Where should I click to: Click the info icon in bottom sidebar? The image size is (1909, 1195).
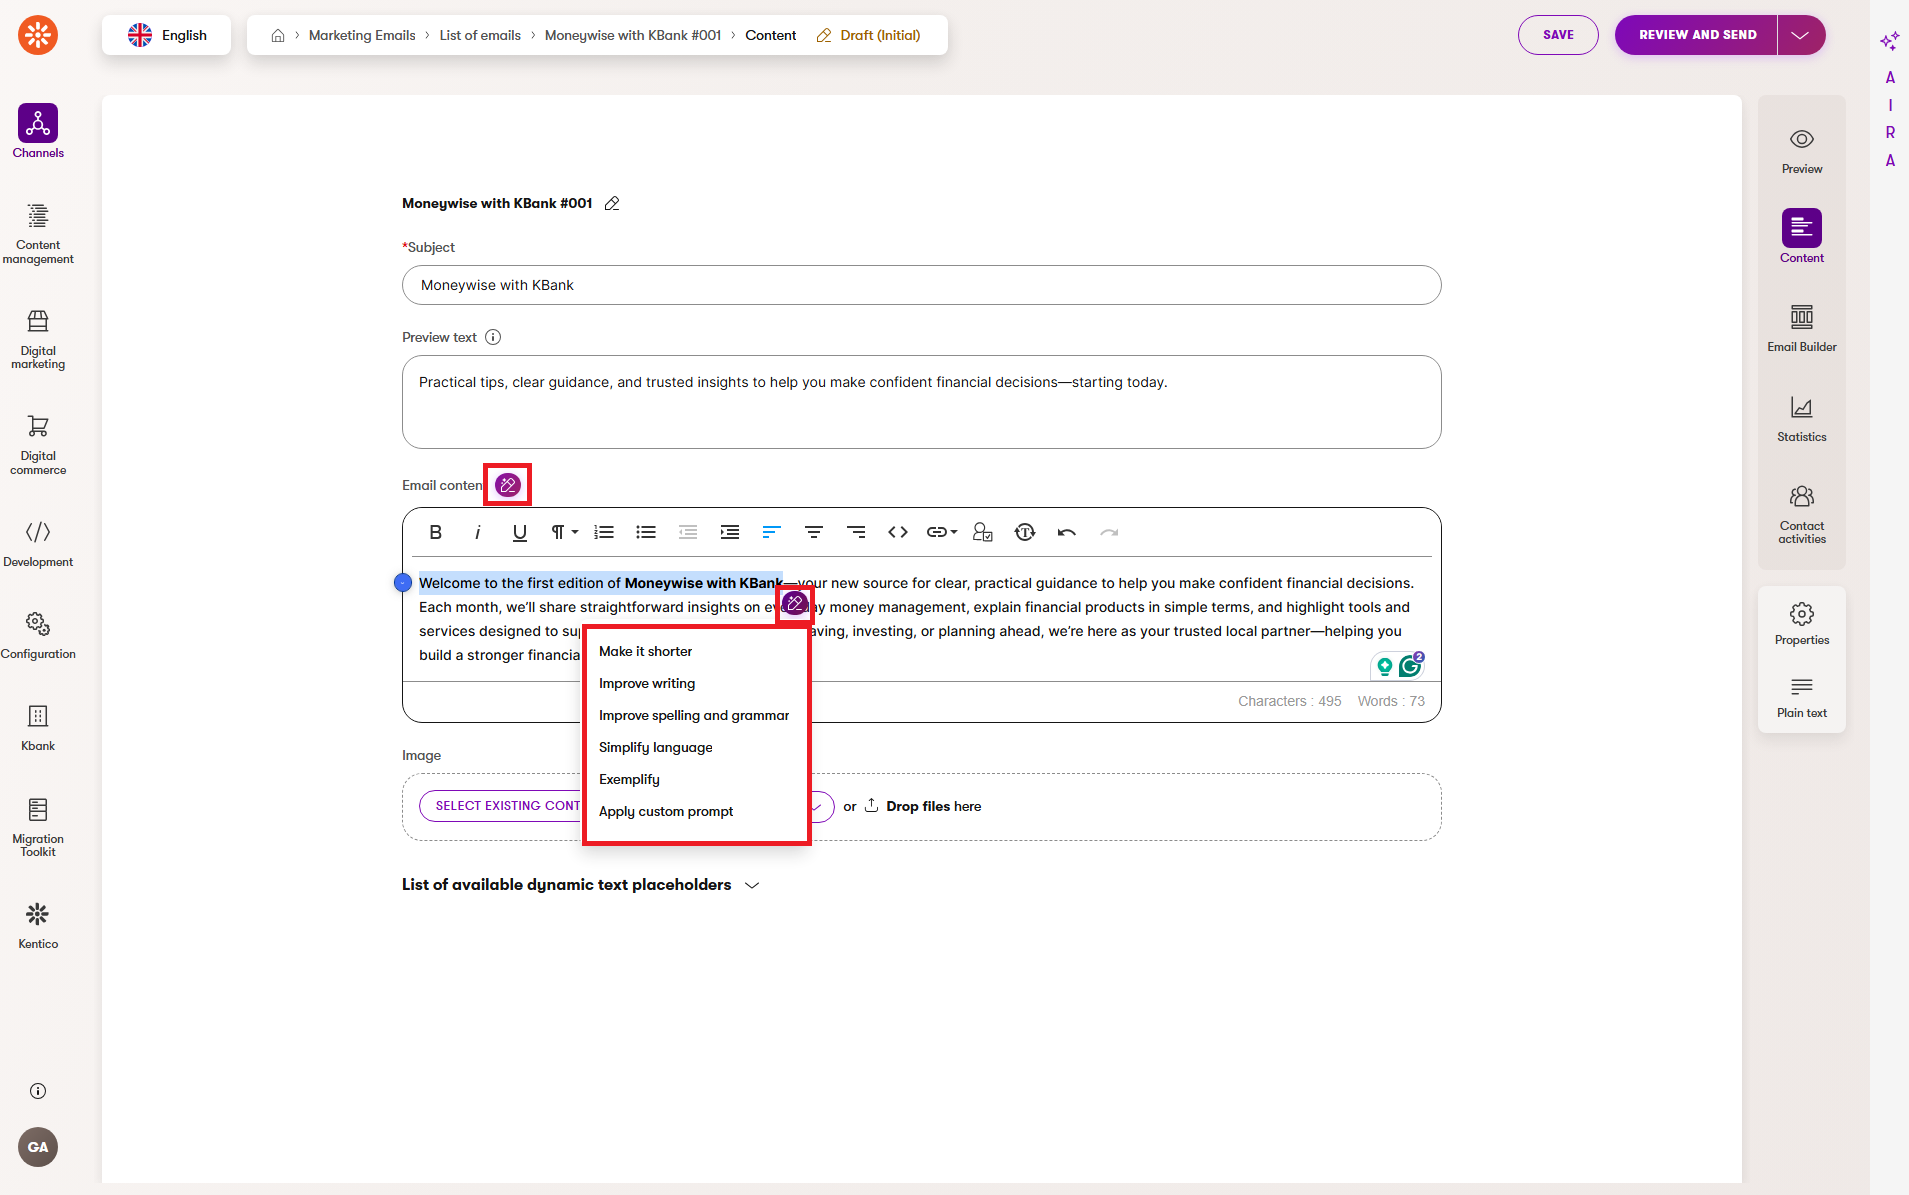(x=38, y=1091)
